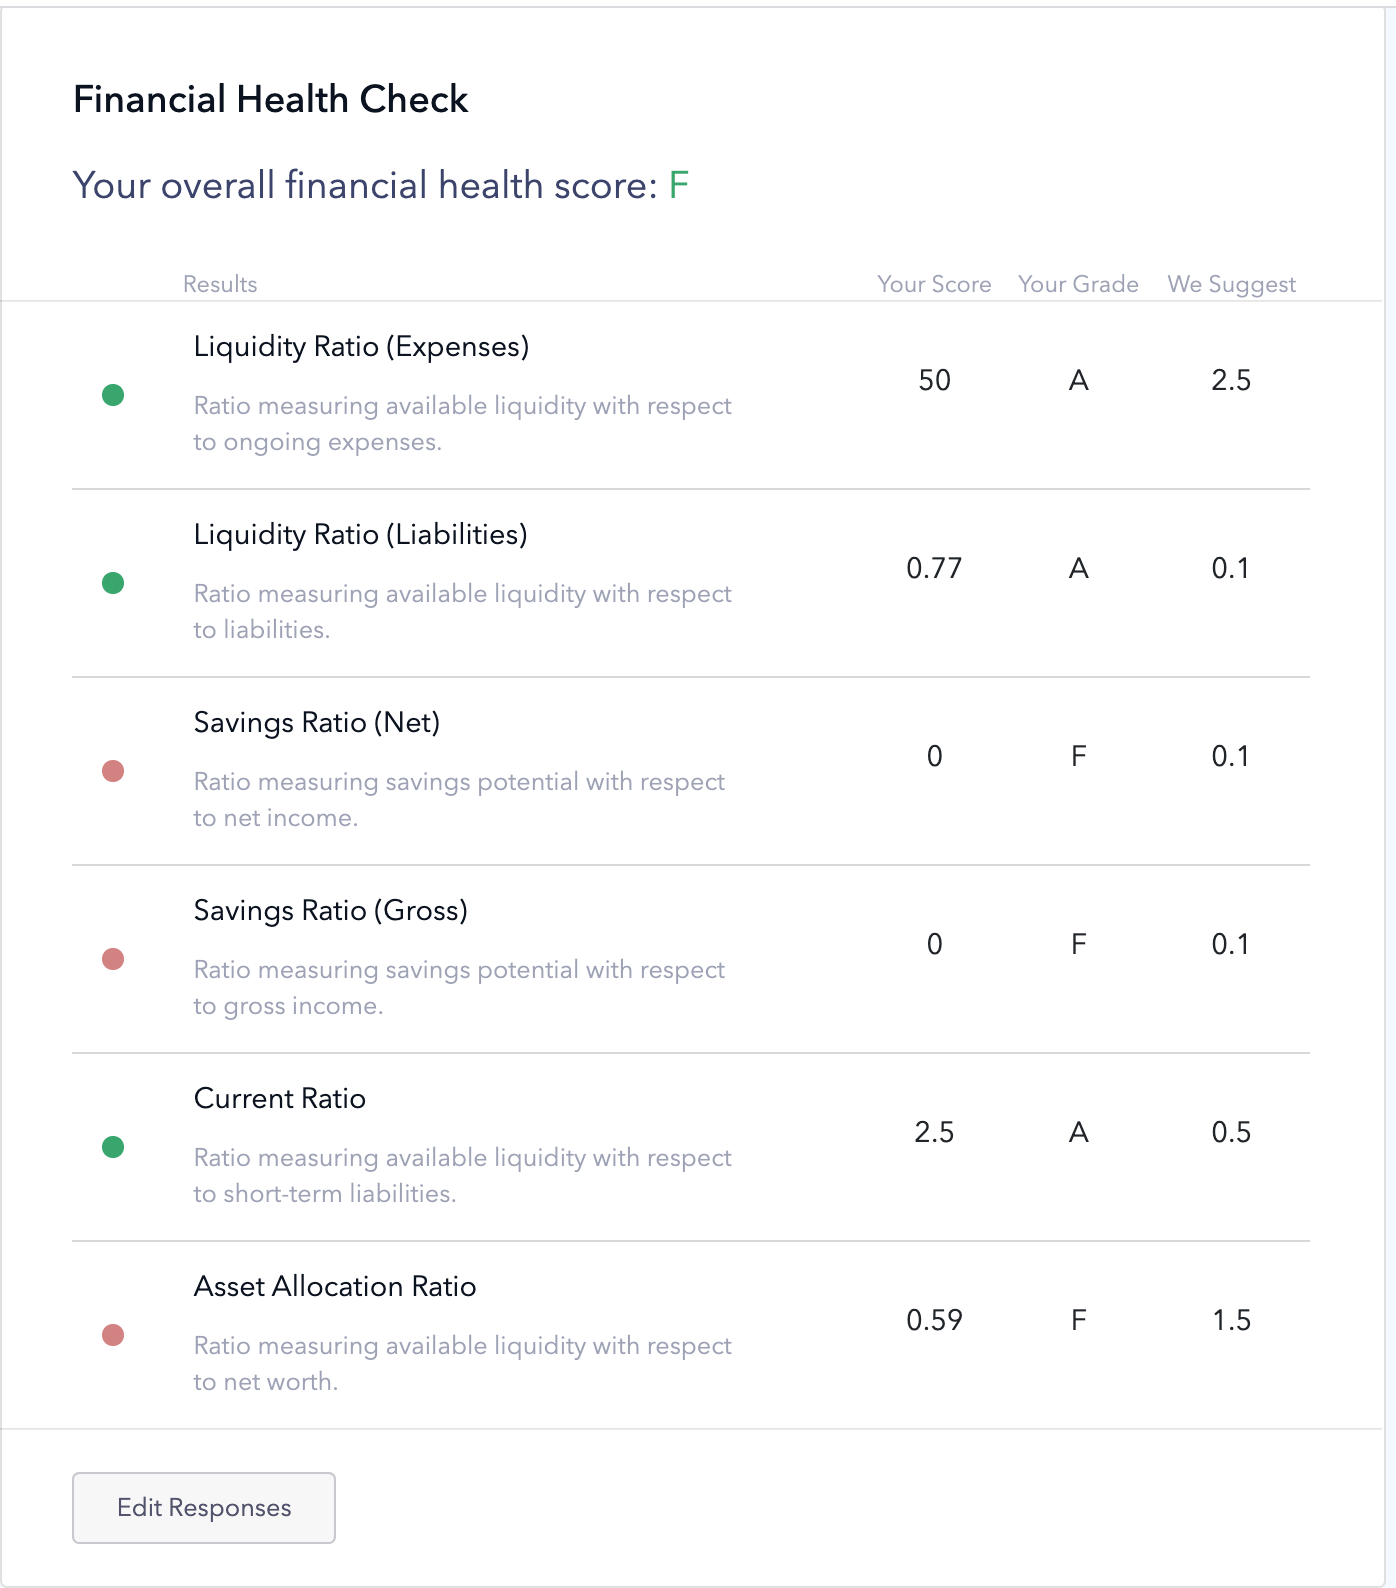
Task: Click the Results column header
Action: pos(220,284)
